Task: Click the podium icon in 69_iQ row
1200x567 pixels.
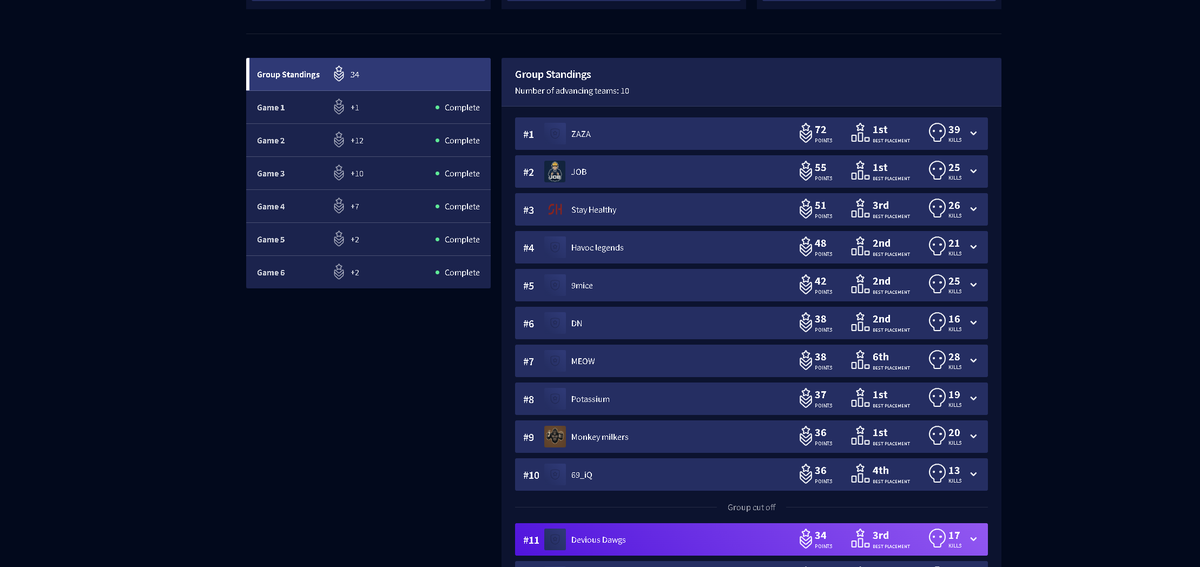Action: click(x=860, y=474)
